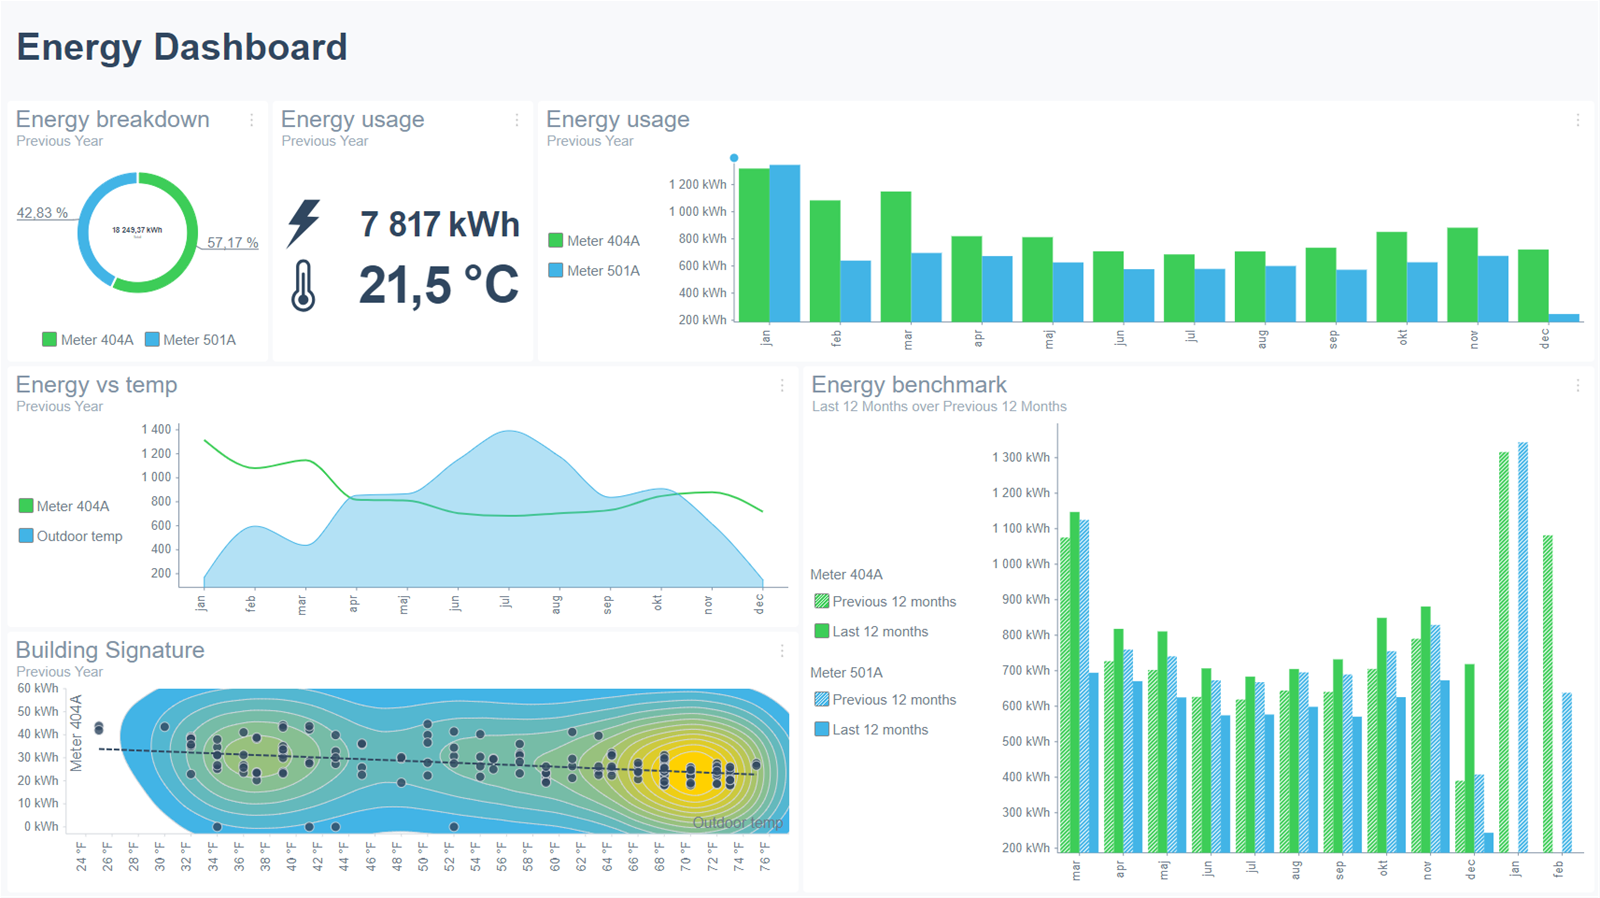The height and width of the screenshot is (898, 1600).
Task: Hide Outdoor temp series in Energy vs temp
Action: click(x=71, y=536)
